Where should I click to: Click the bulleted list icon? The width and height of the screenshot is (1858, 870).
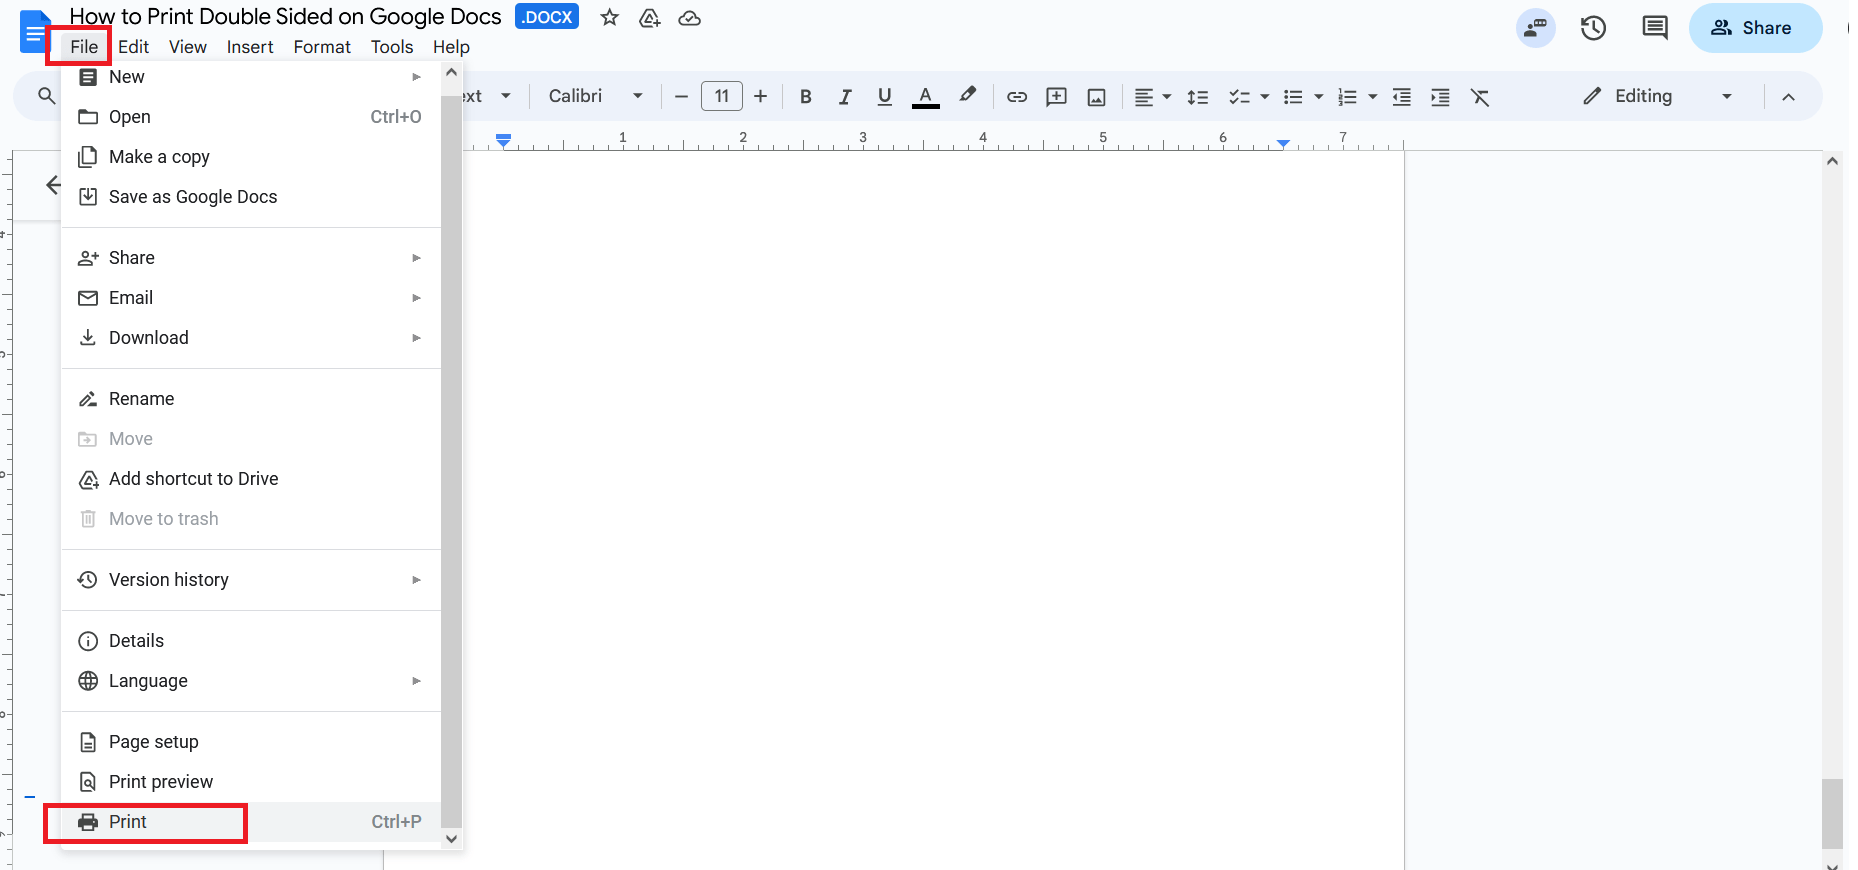point(1293,96)
